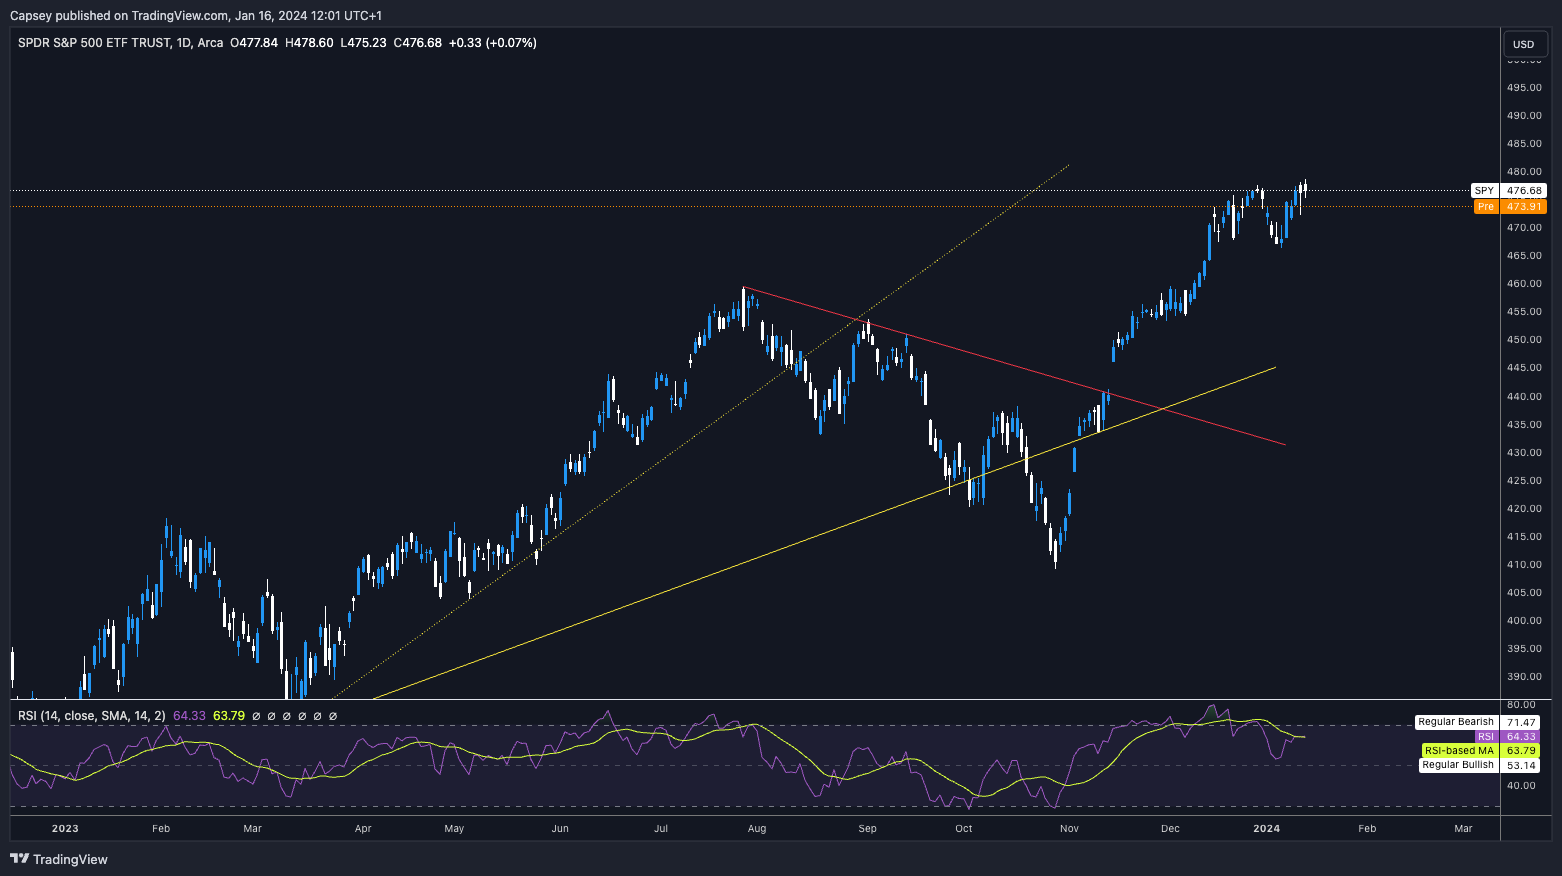Click the Nov label on time axis
The width and height of the screenshot is (1562, 876).
pyautogui.click(x=1069, y=828)
